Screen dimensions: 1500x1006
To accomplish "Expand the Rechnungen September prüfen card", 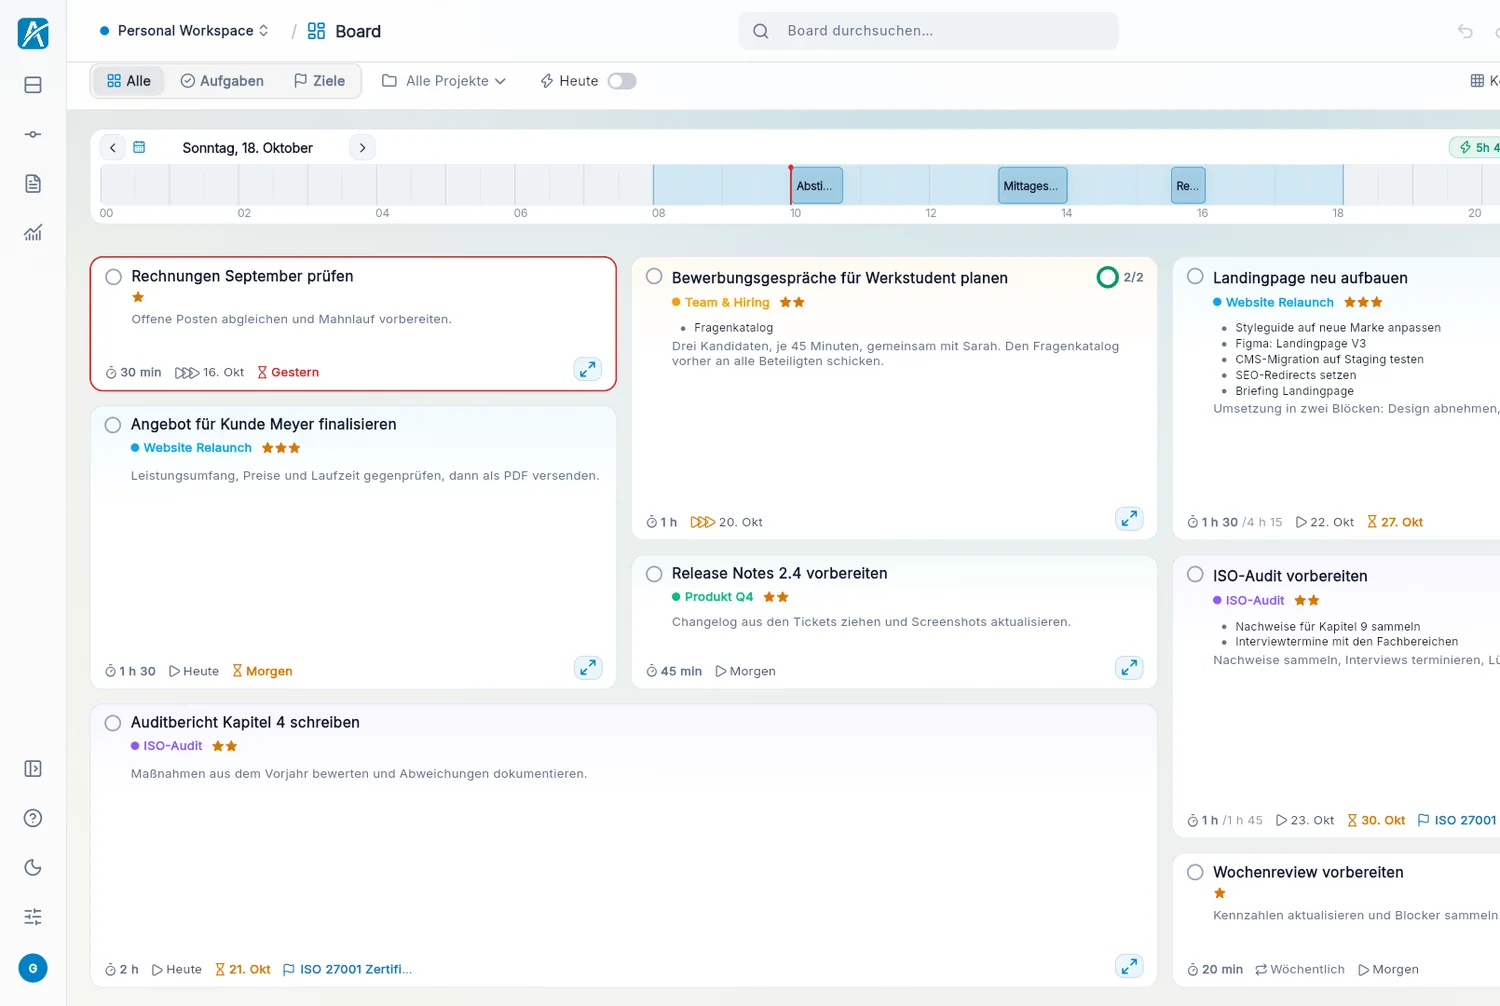I will [x=588, y=369].
